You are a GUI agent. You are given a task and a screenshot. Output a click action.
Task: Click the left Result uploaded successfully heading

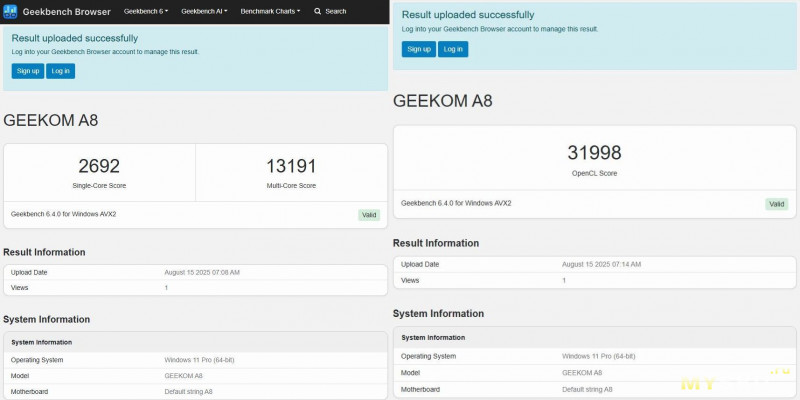(74, 38)
